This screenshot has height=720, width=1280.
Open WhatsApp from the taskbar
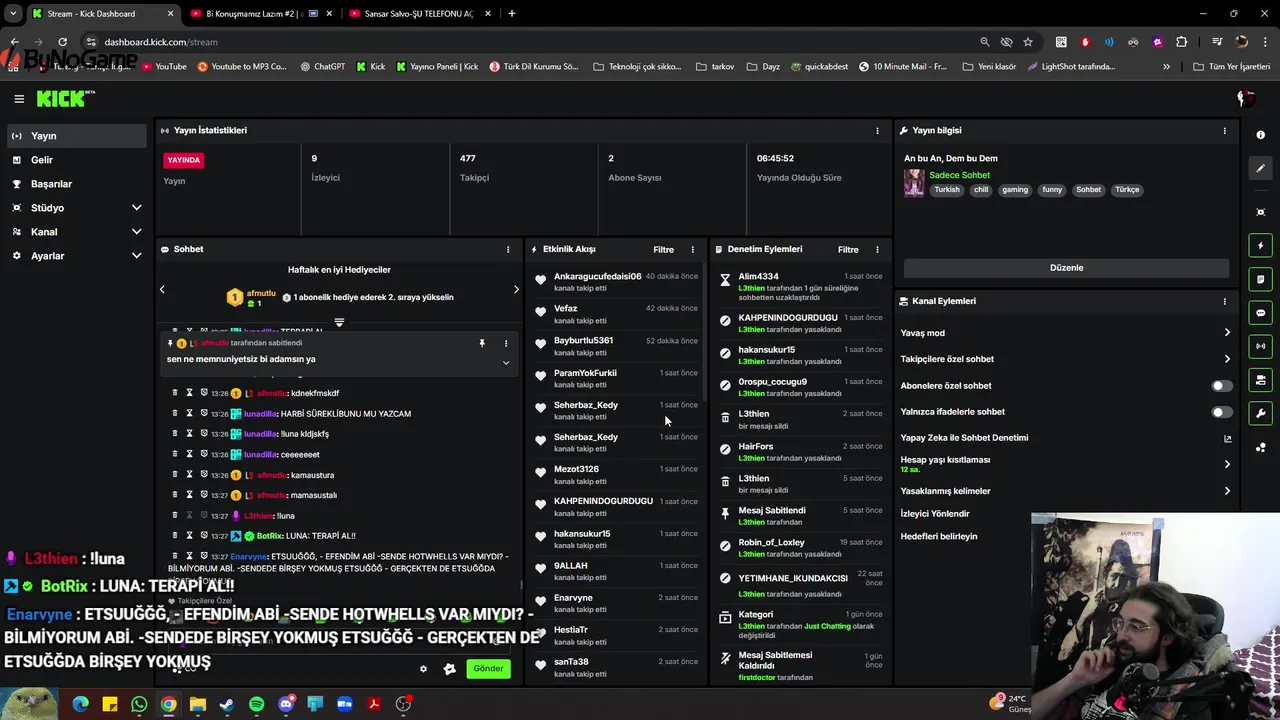[x=139, y=704]
